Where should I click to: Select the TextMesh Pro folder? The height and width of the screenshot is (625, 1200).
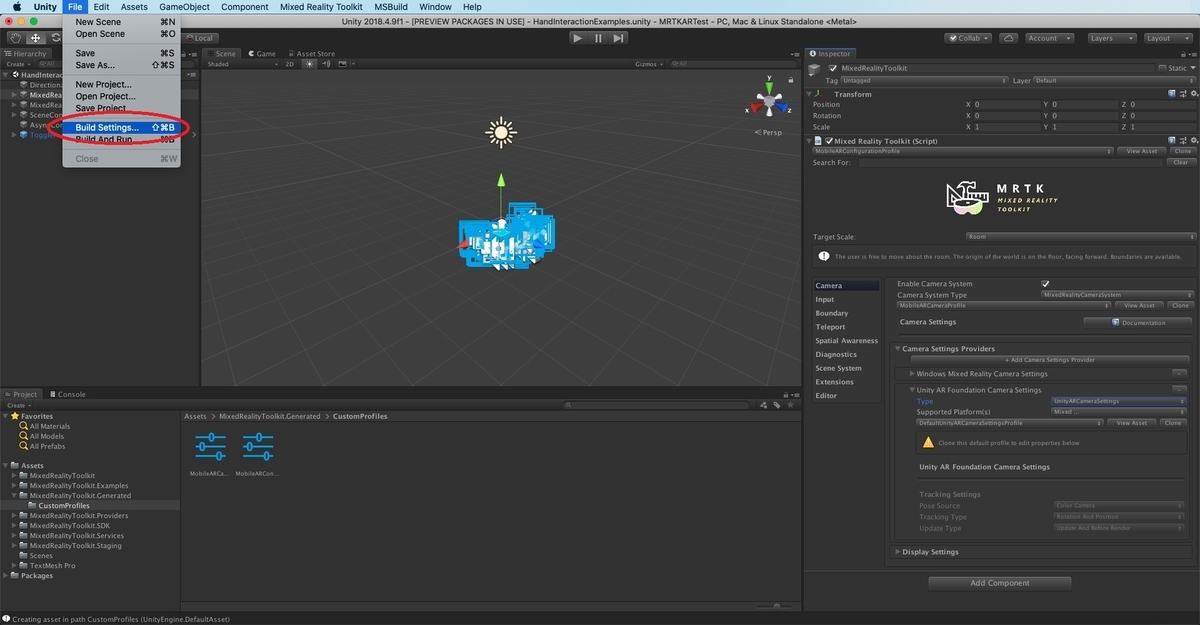pos(52,566)
